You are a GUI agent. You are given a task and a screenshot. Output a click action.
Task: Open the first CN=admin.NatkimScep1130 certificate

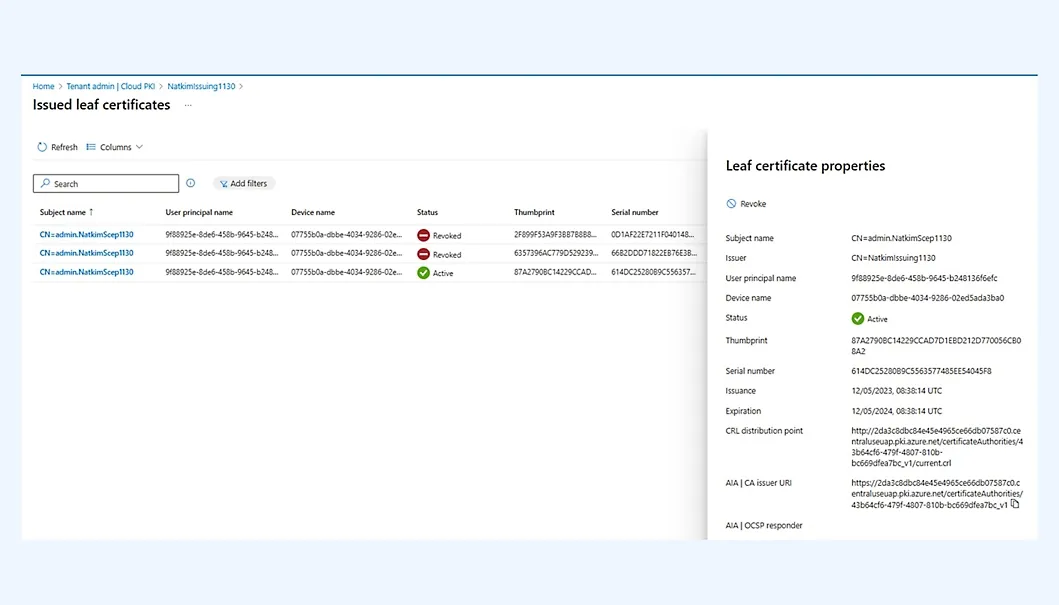(x=86, y=234)
